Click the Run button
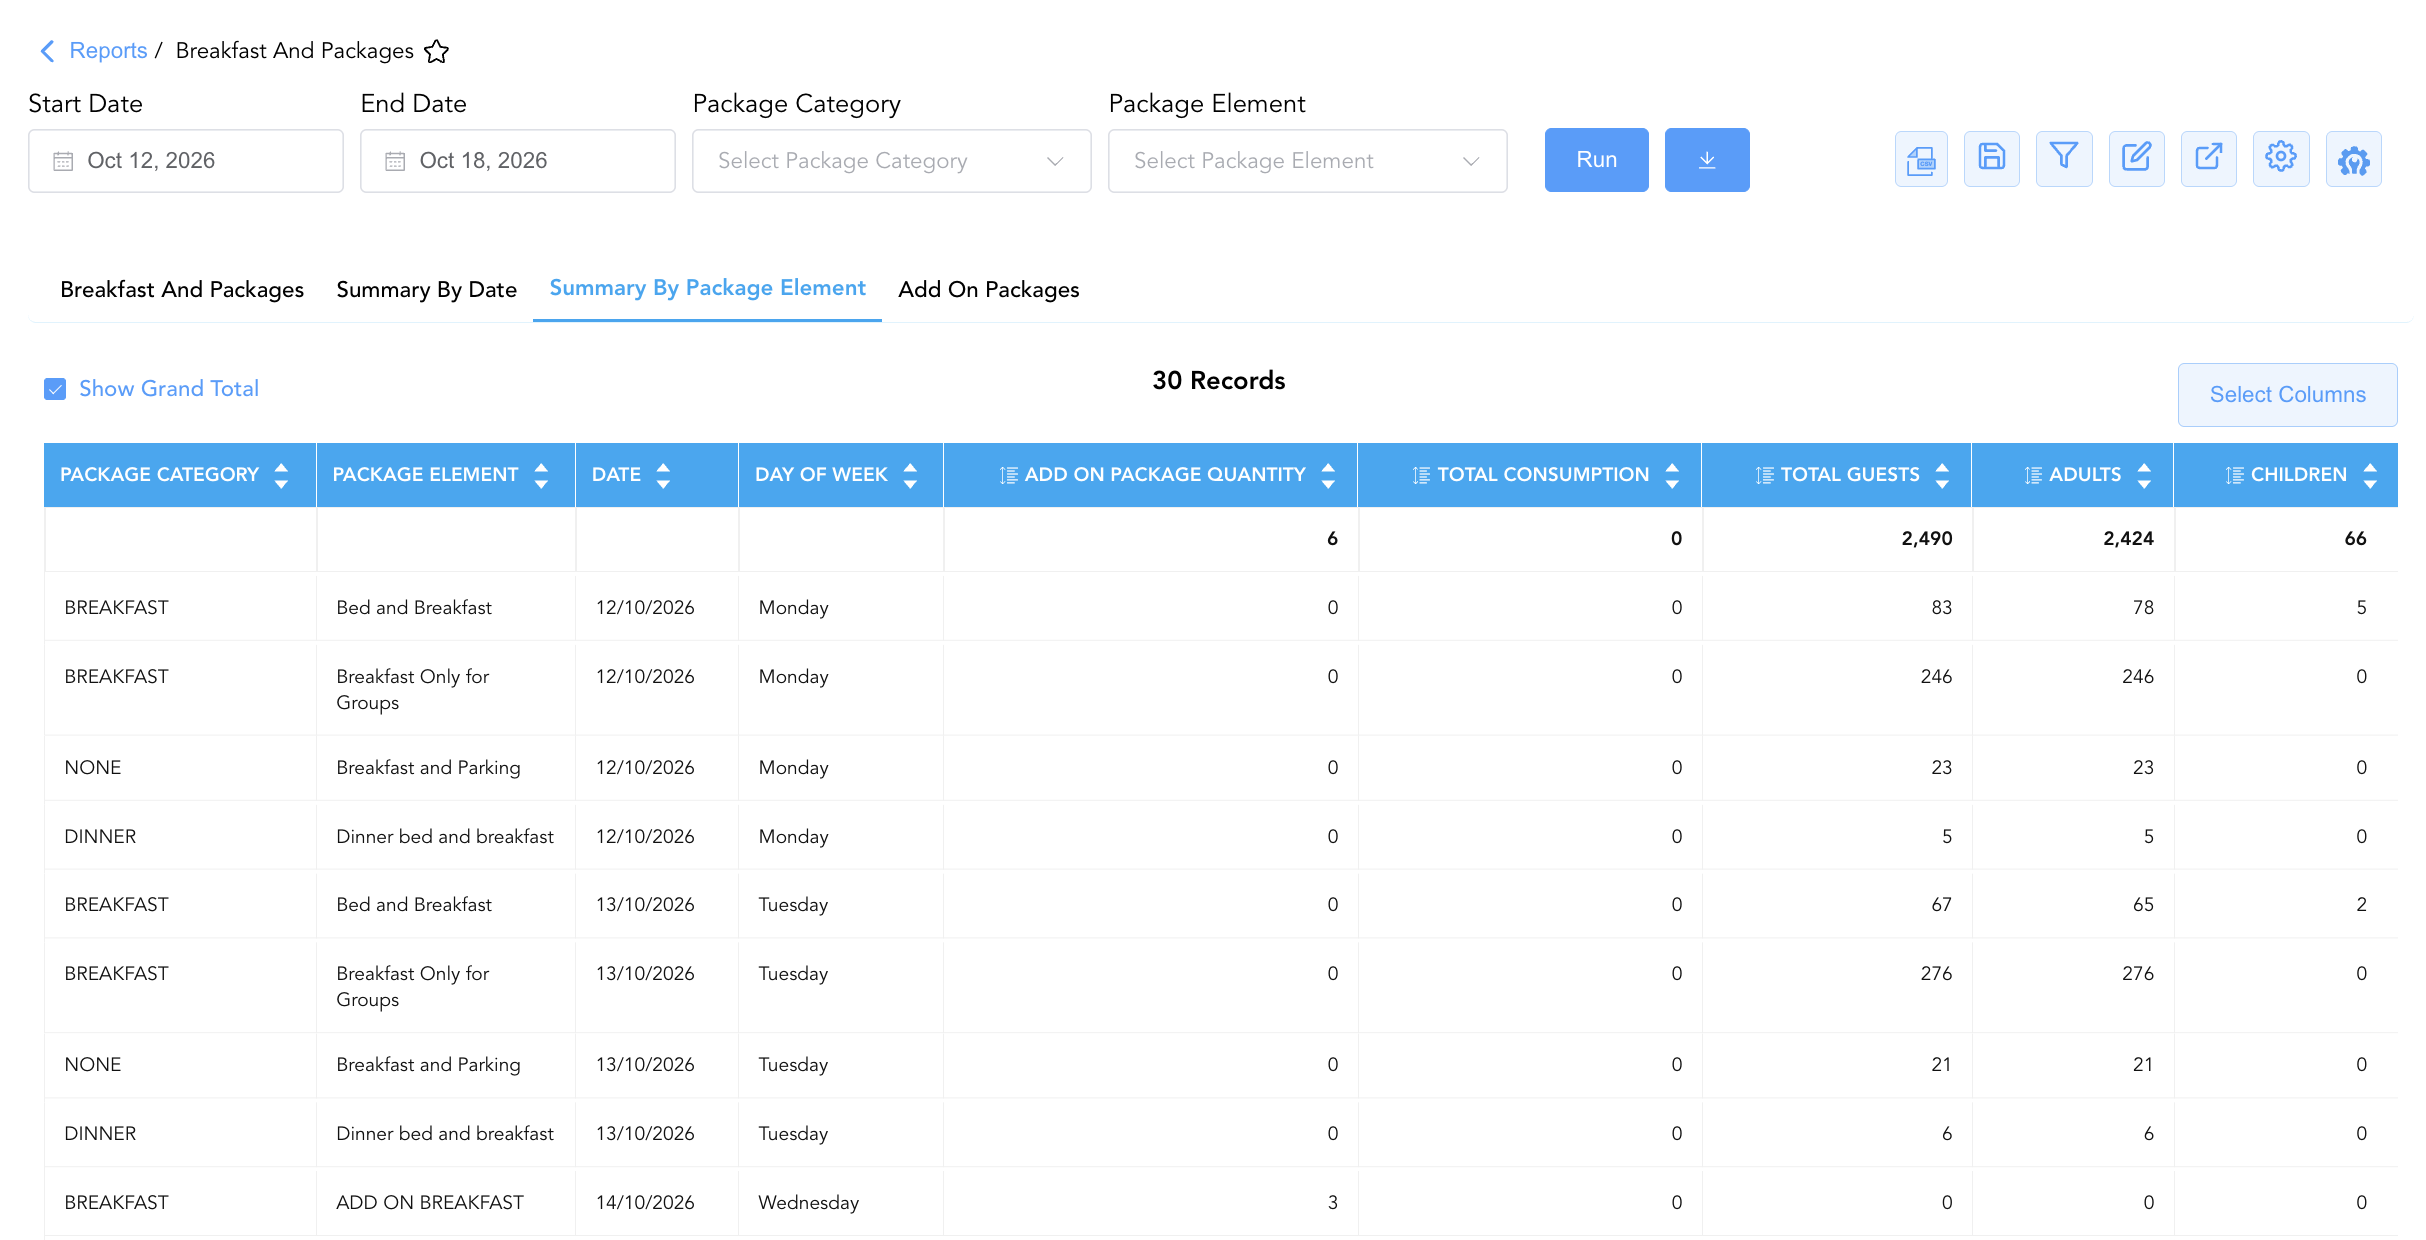This screenshot has width=2426, height=1240. [x=1597, y=160]
